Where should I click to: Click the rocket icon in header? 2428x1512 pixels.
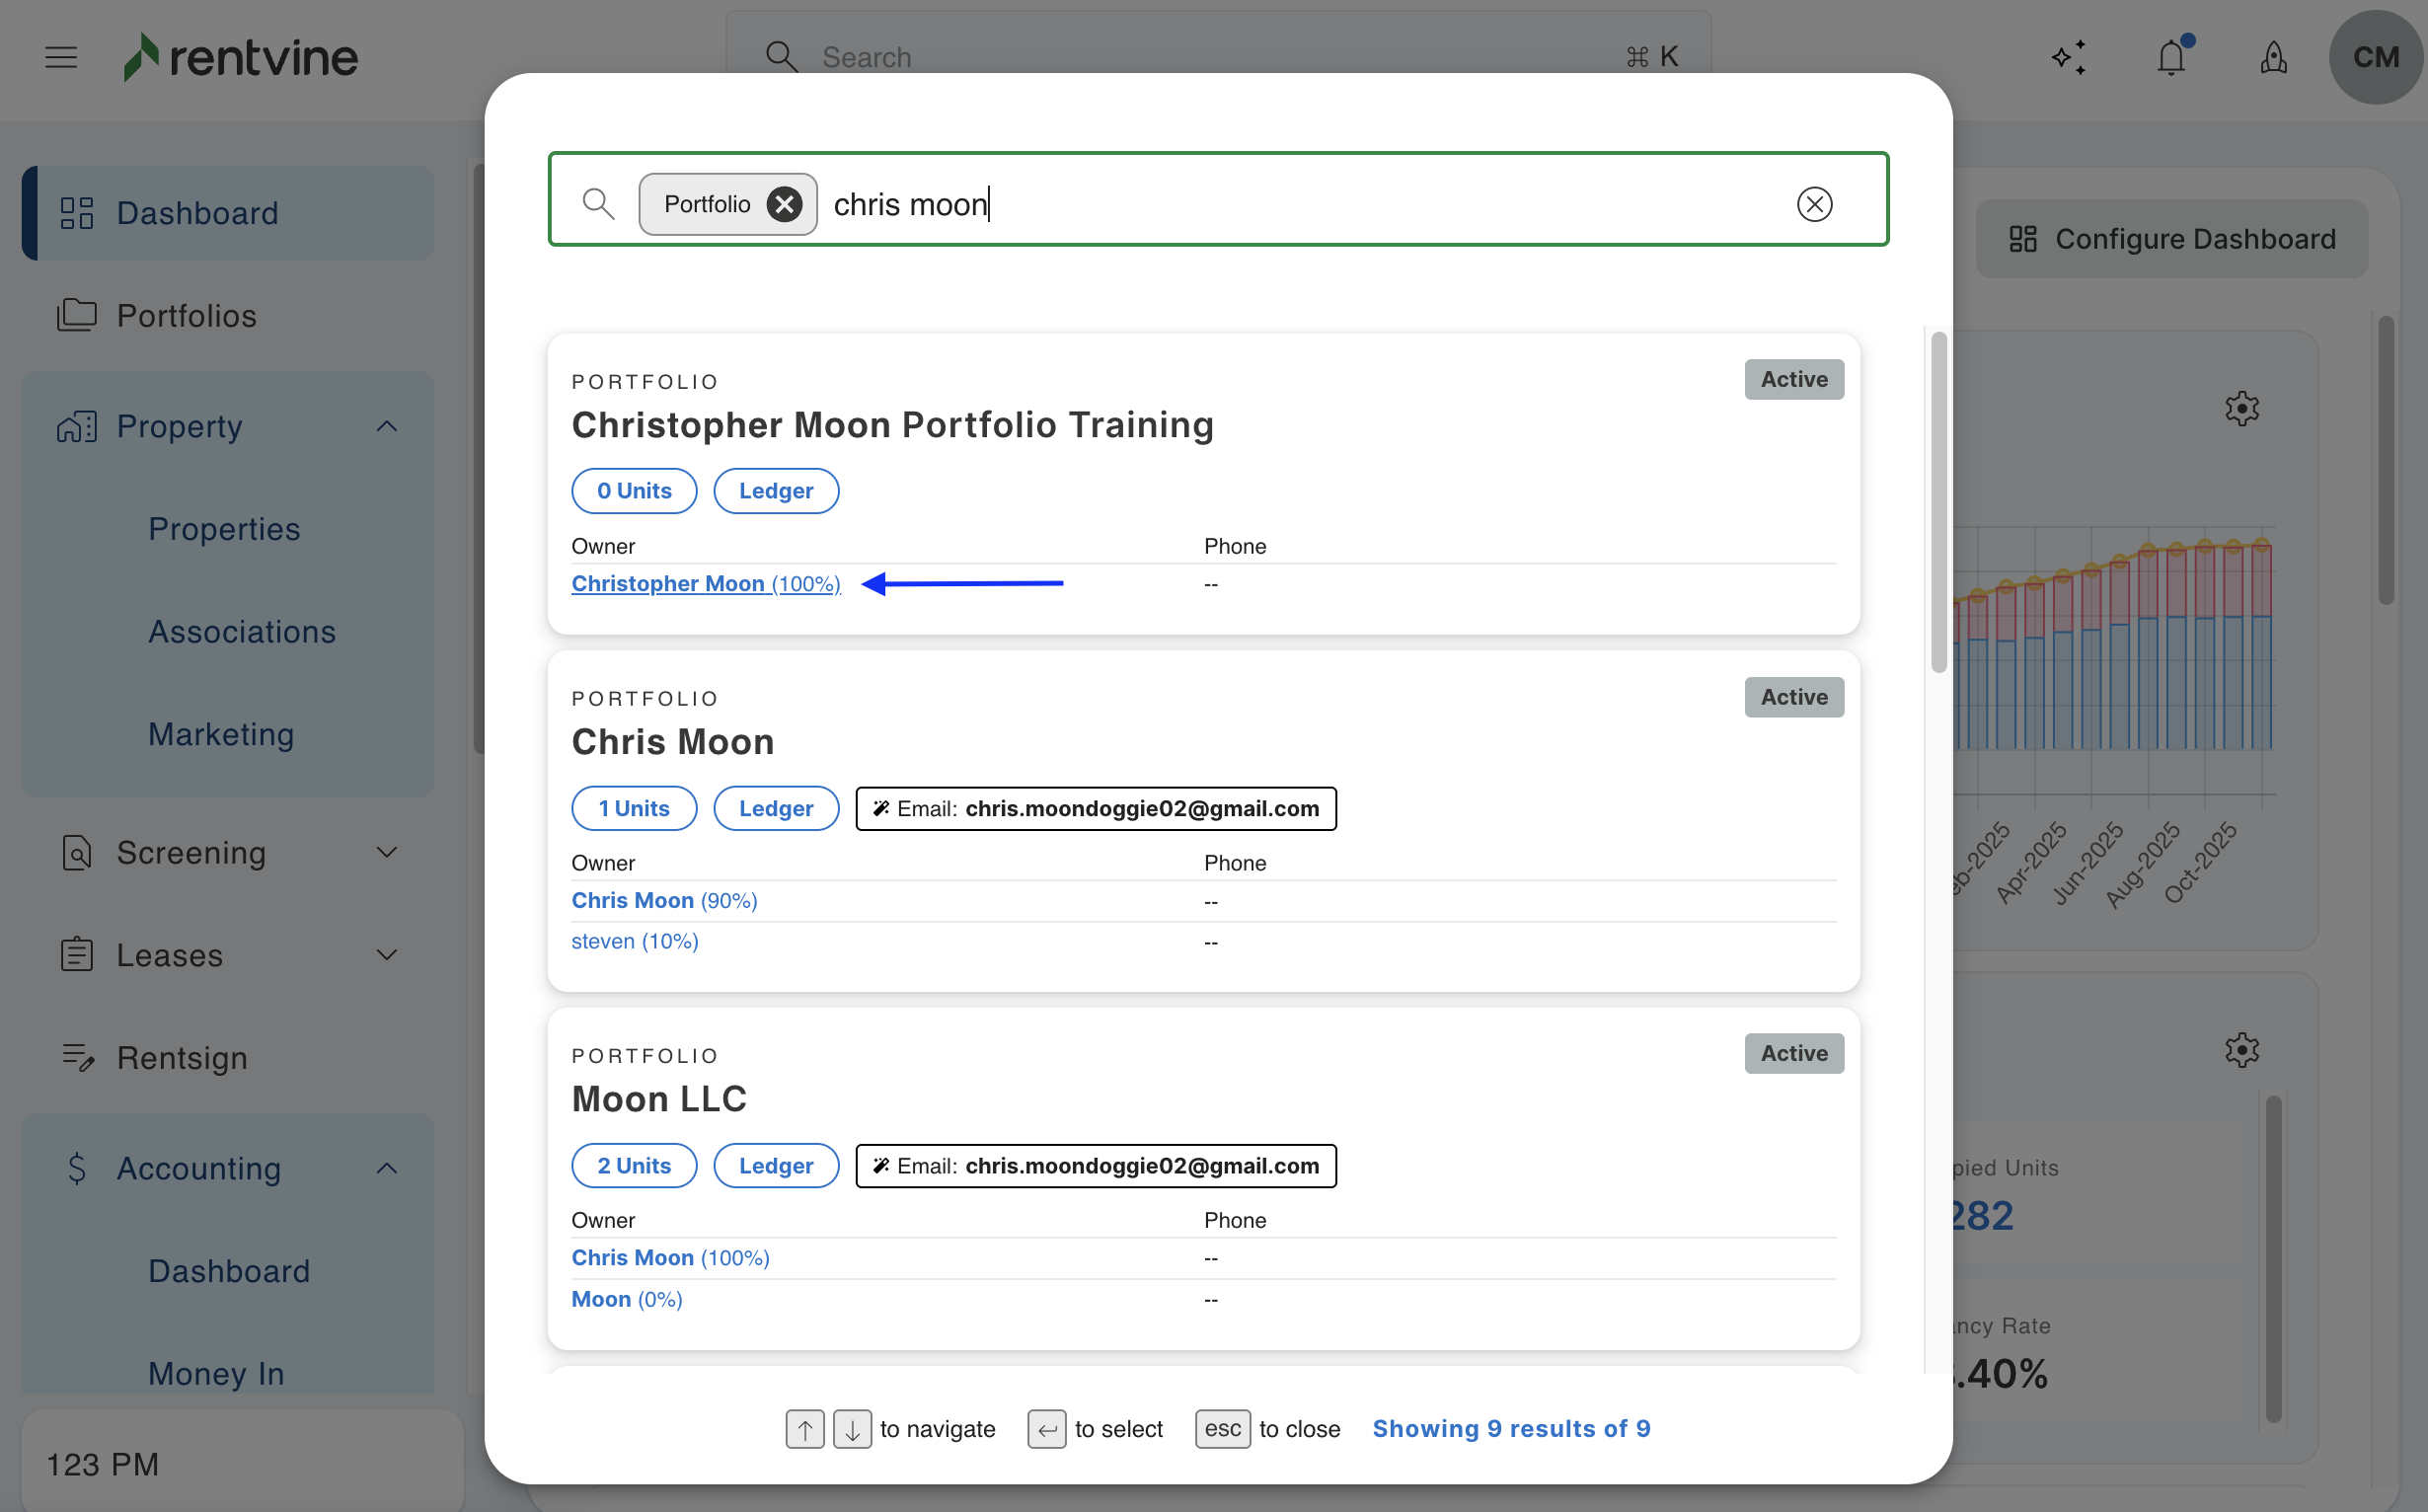pyautogui.click(x=2273, y=57)
